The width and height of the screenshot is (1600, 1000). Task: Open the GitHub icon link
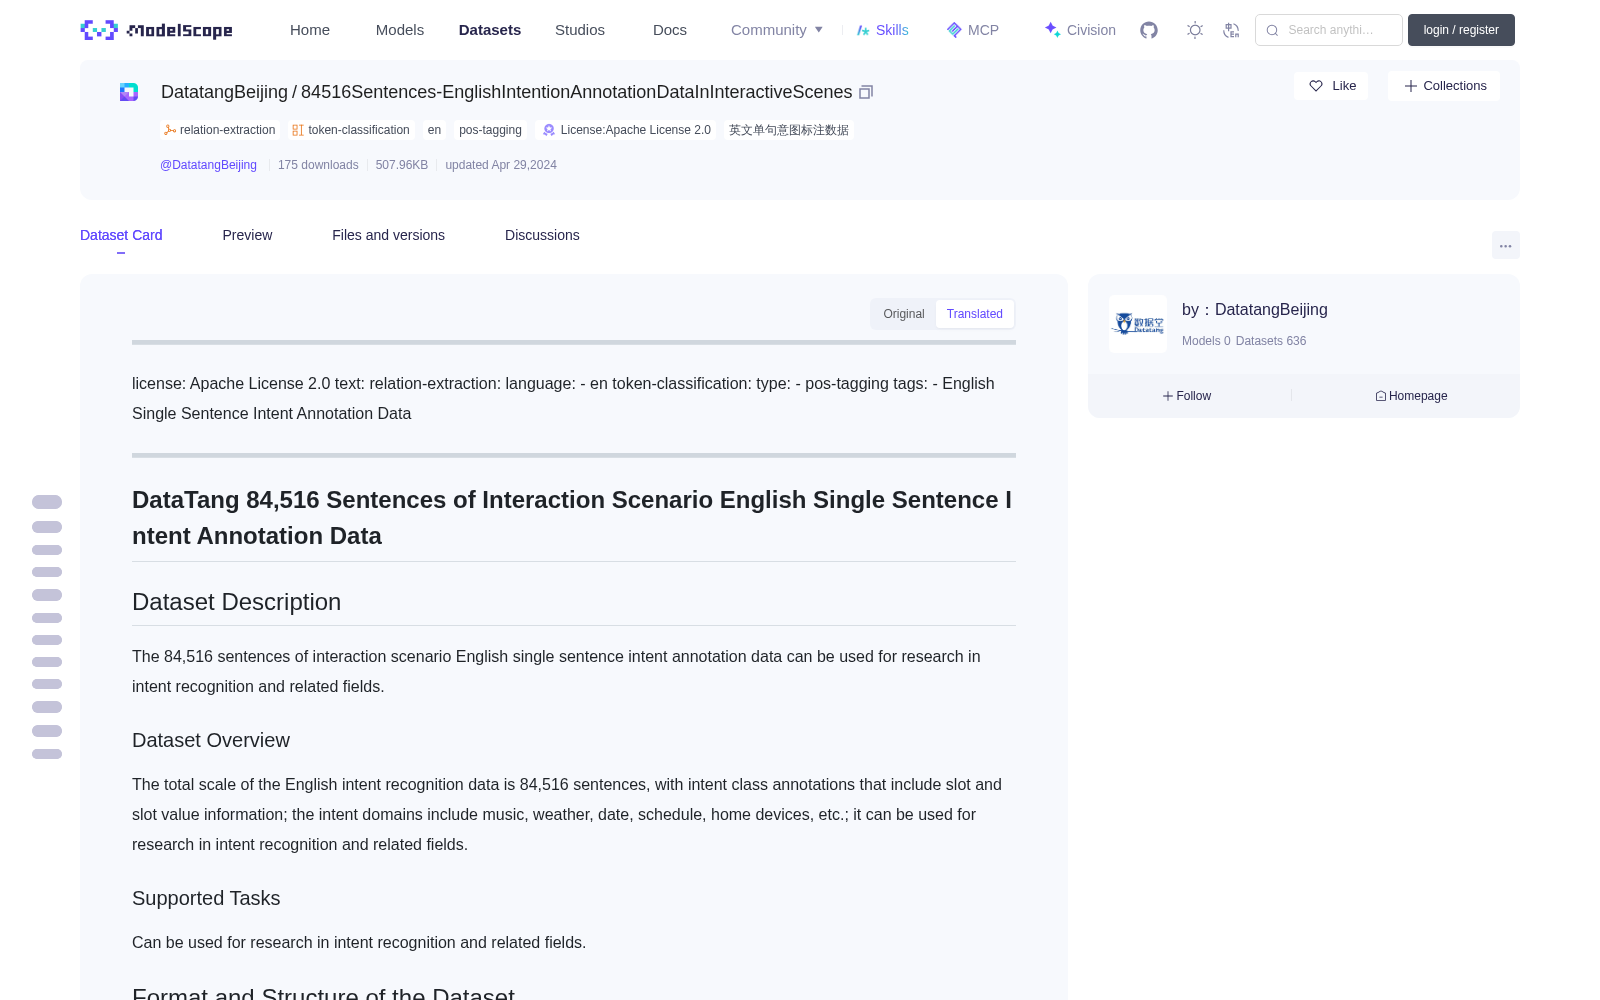coord(1149,30)
